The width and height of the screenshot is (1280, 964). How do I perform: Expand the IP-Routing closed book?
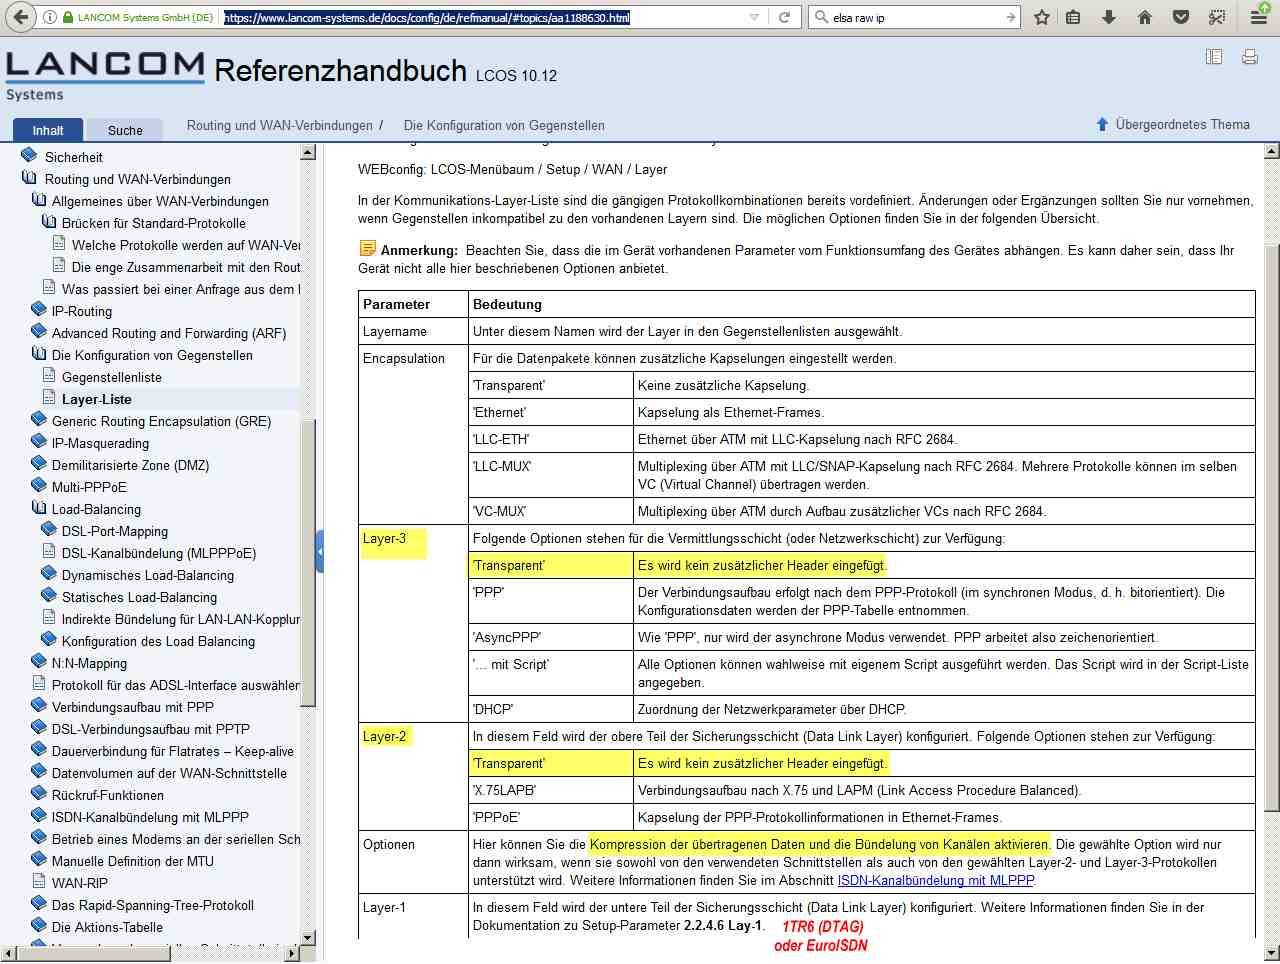[x=39, y=311]
